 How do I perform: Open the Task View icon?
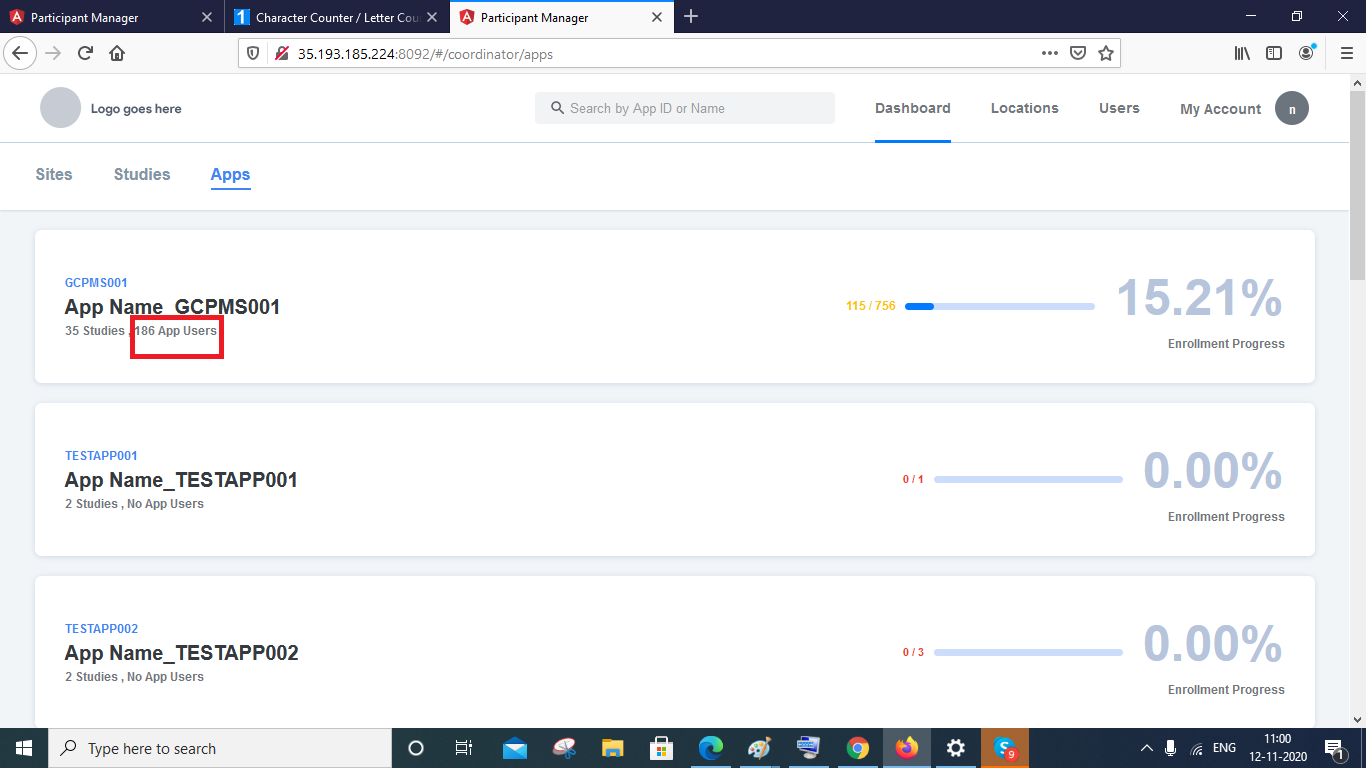[464, 748]
